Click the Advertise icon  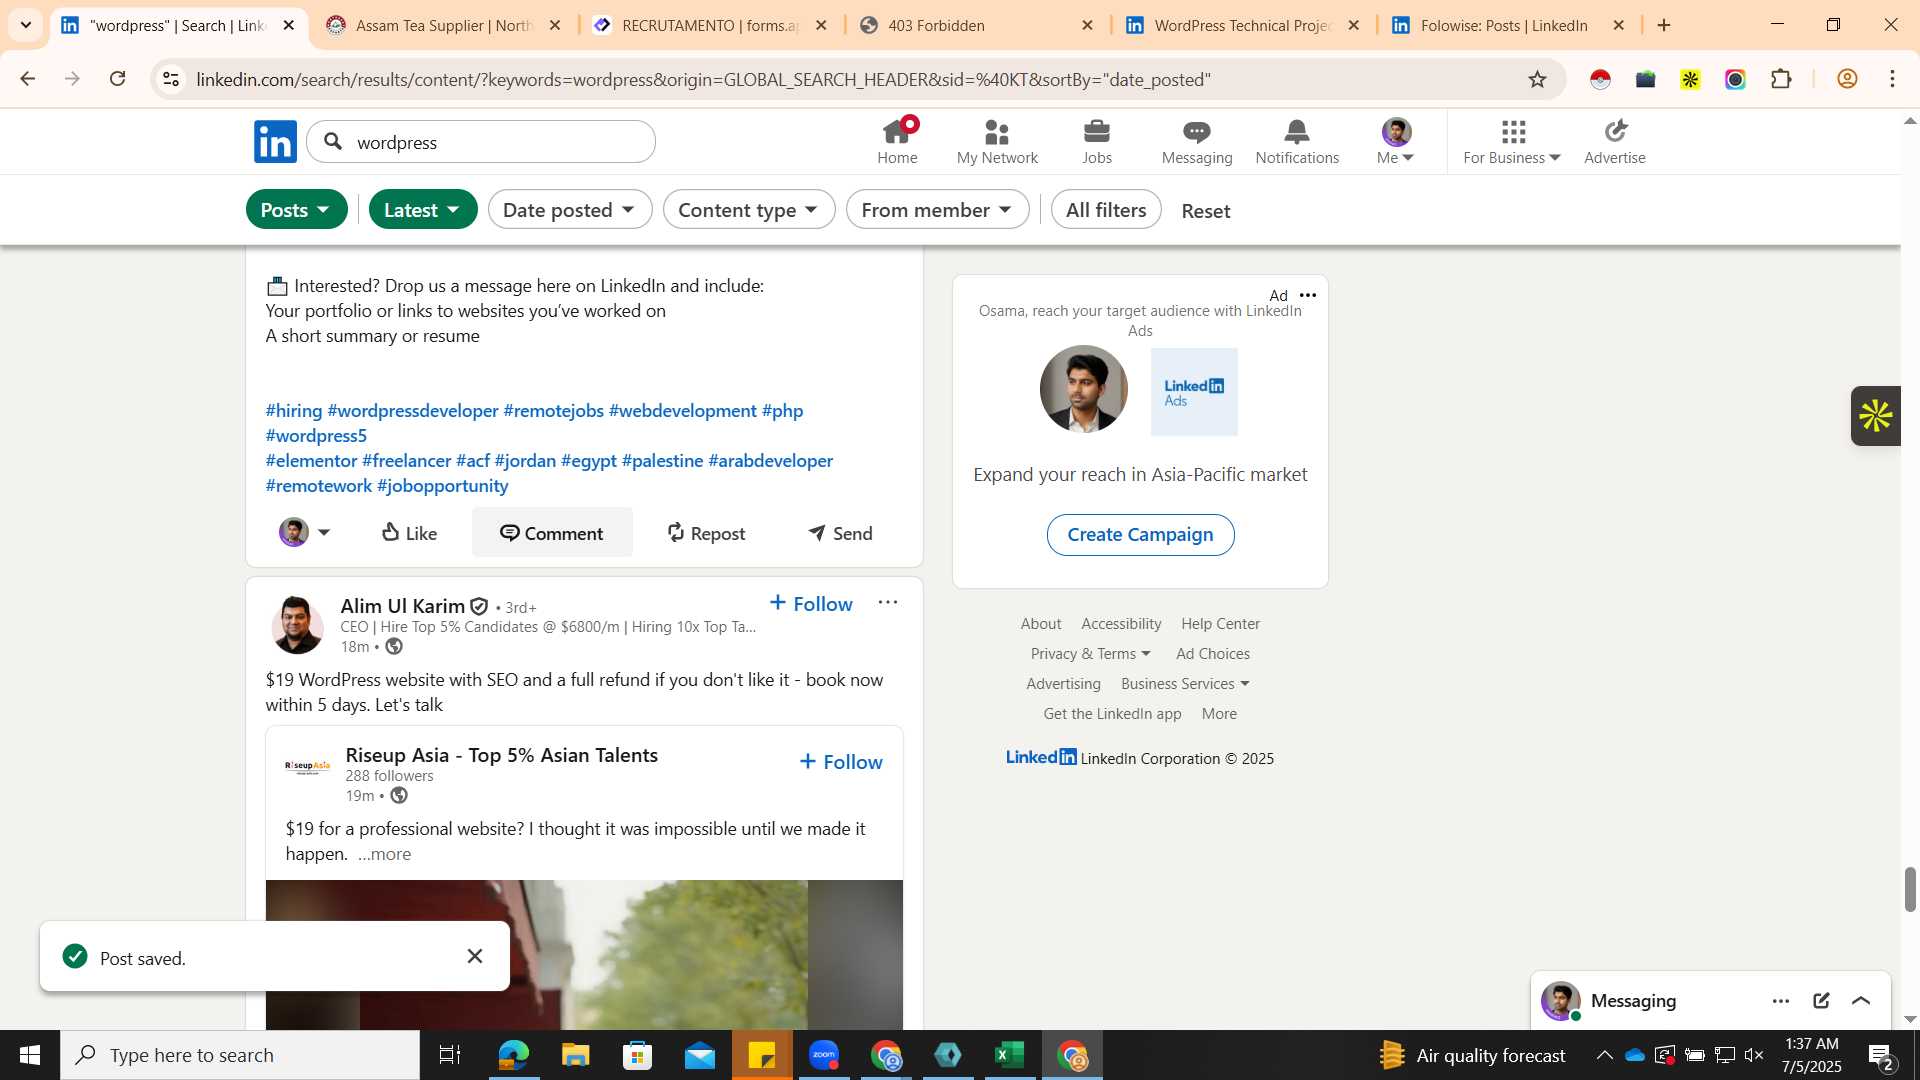click(x=1615, y=141)
